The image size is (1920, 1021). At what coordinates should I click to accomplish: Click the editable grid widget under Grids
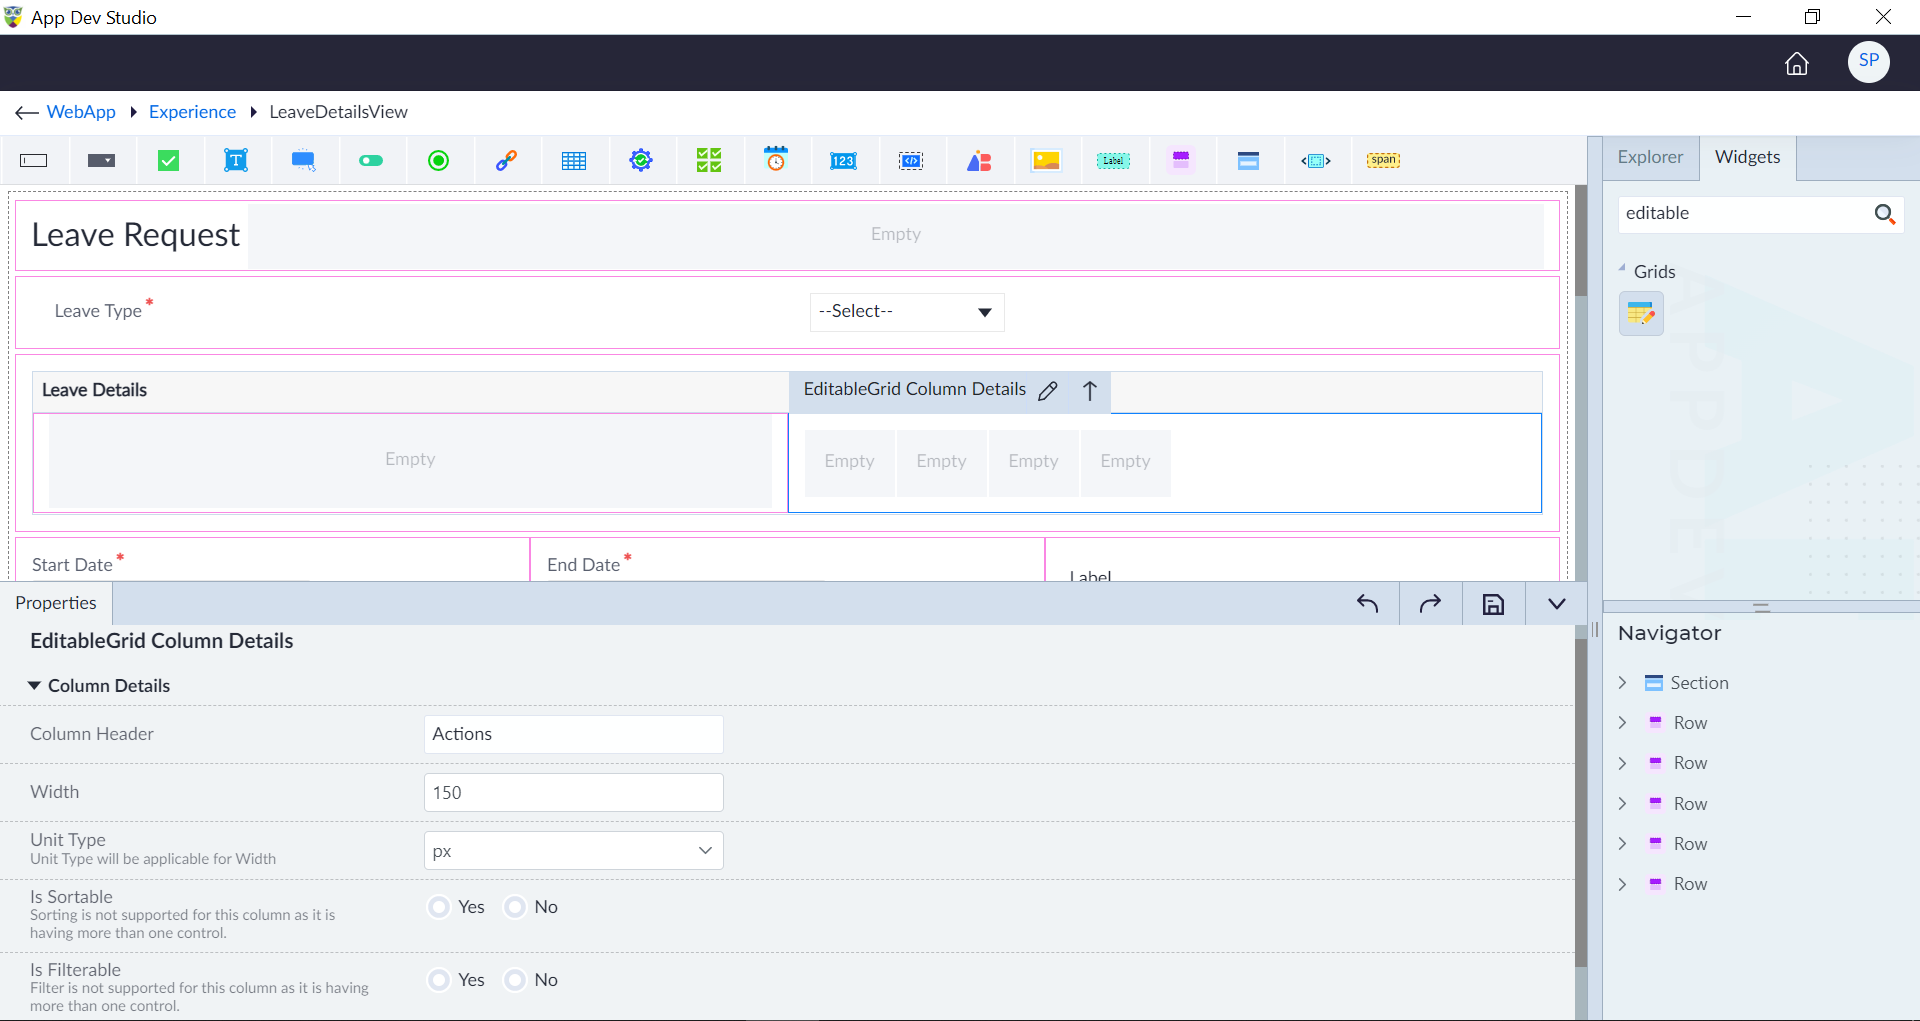pyautogui.click(x=1641, y=313)
